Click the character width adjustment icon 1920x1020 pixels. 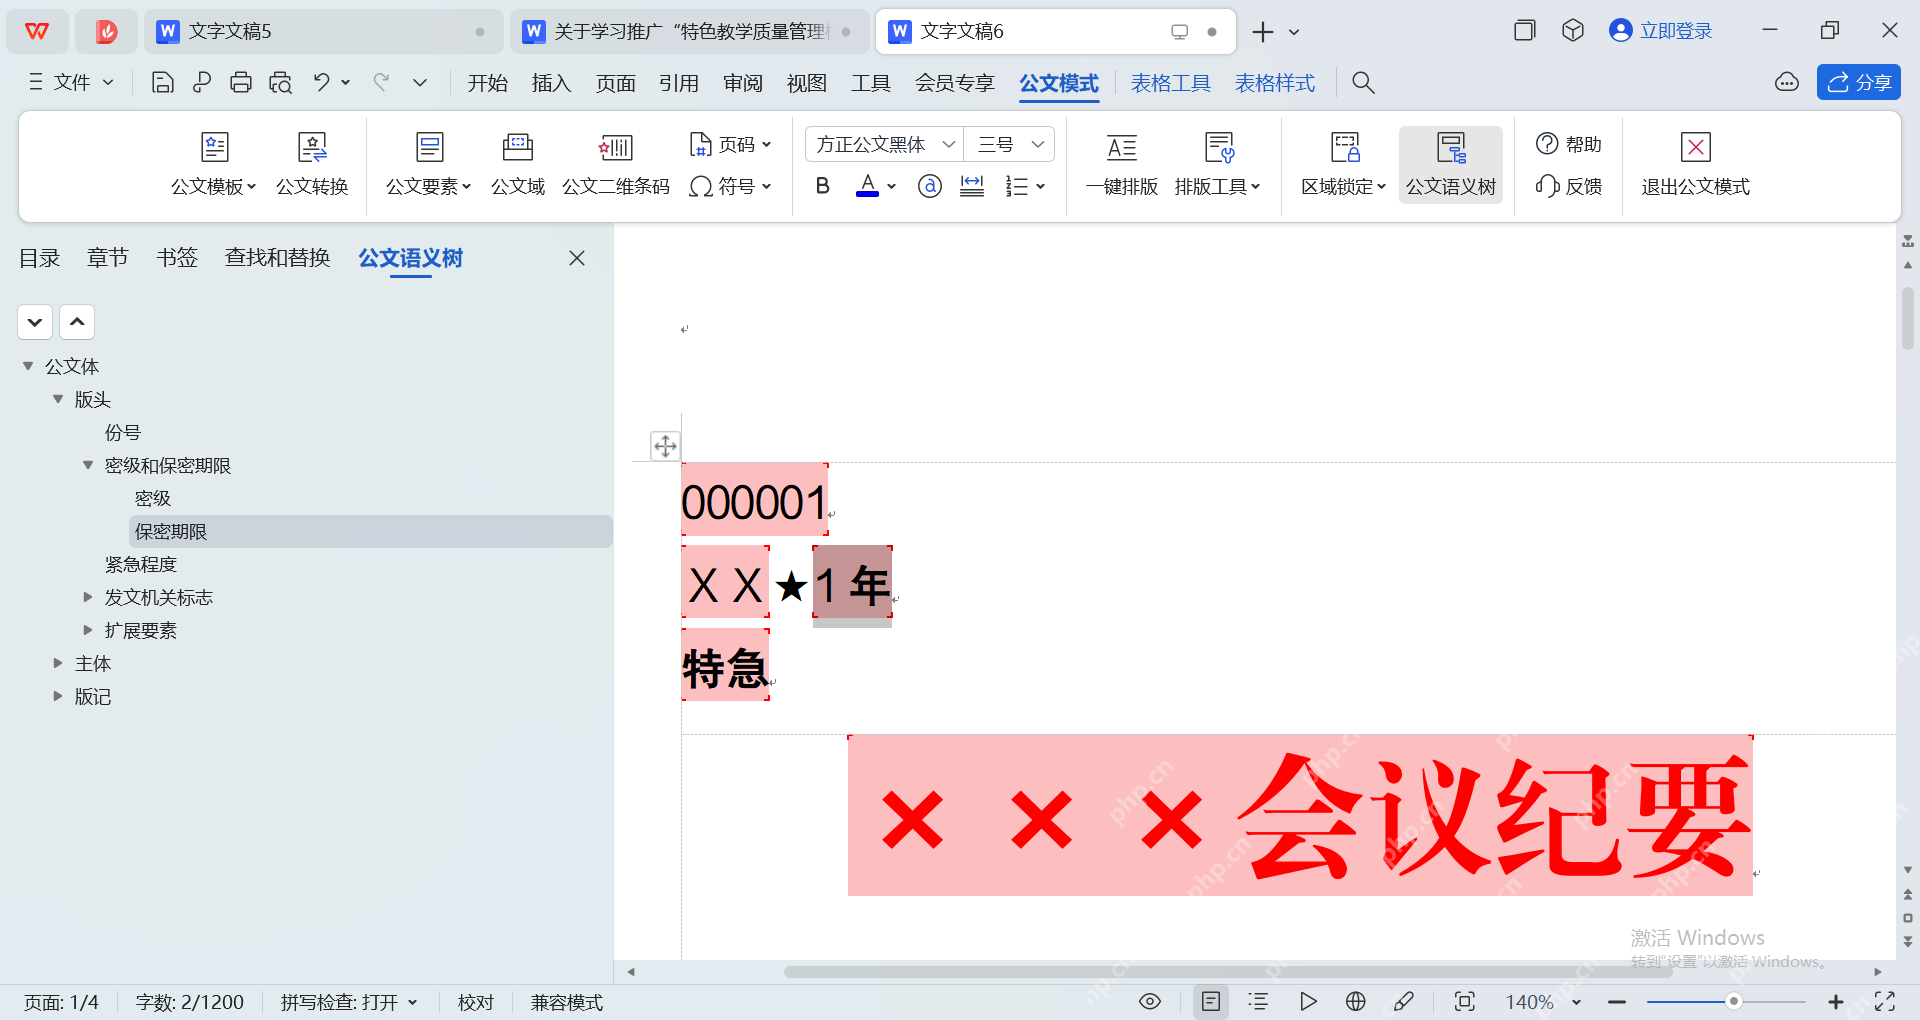tap(972, 186)
